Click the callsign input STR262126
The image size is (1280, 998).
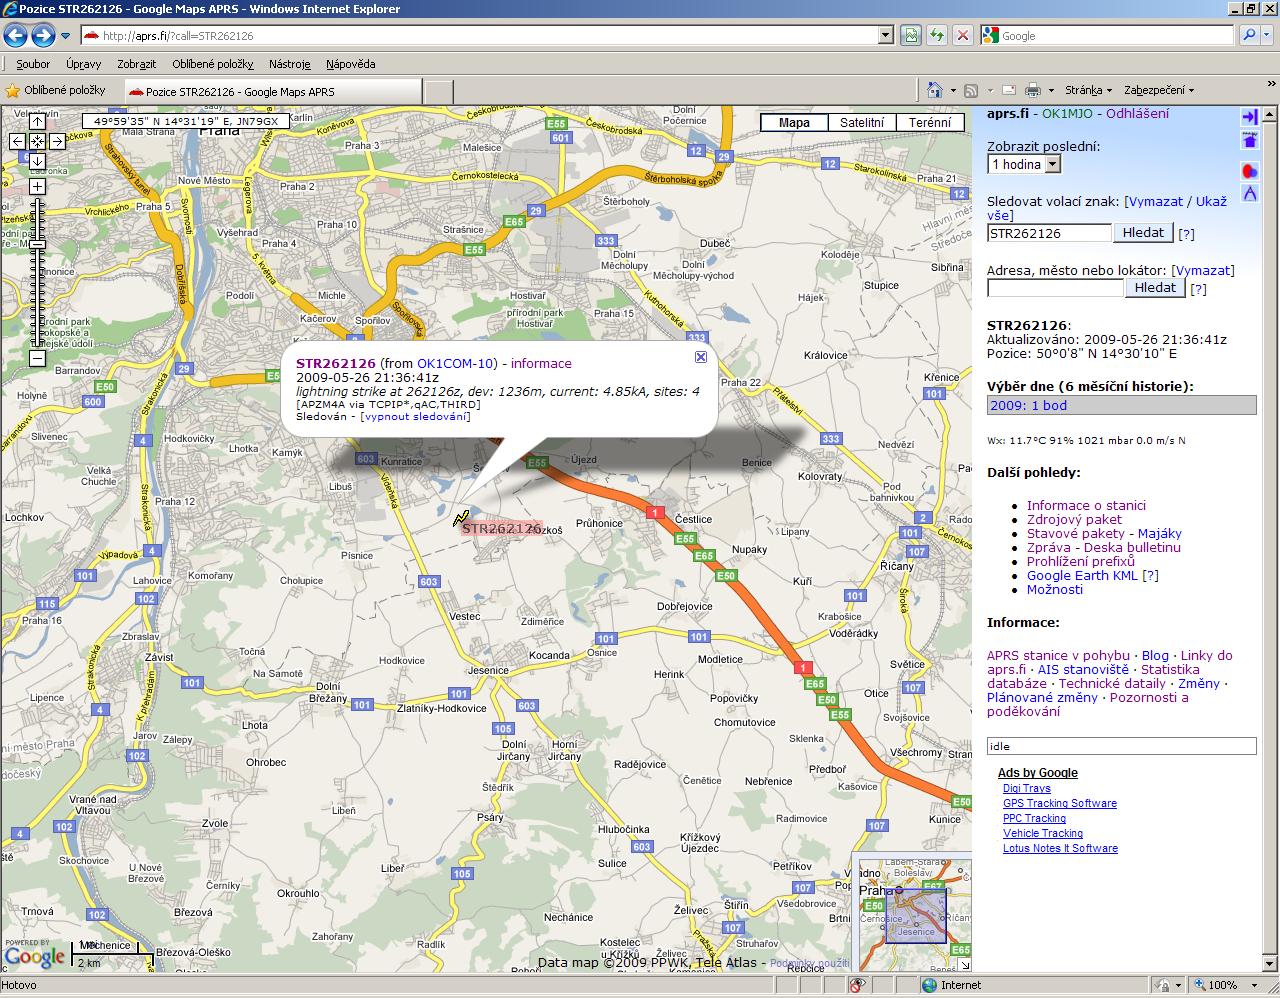coord(1049,233)
